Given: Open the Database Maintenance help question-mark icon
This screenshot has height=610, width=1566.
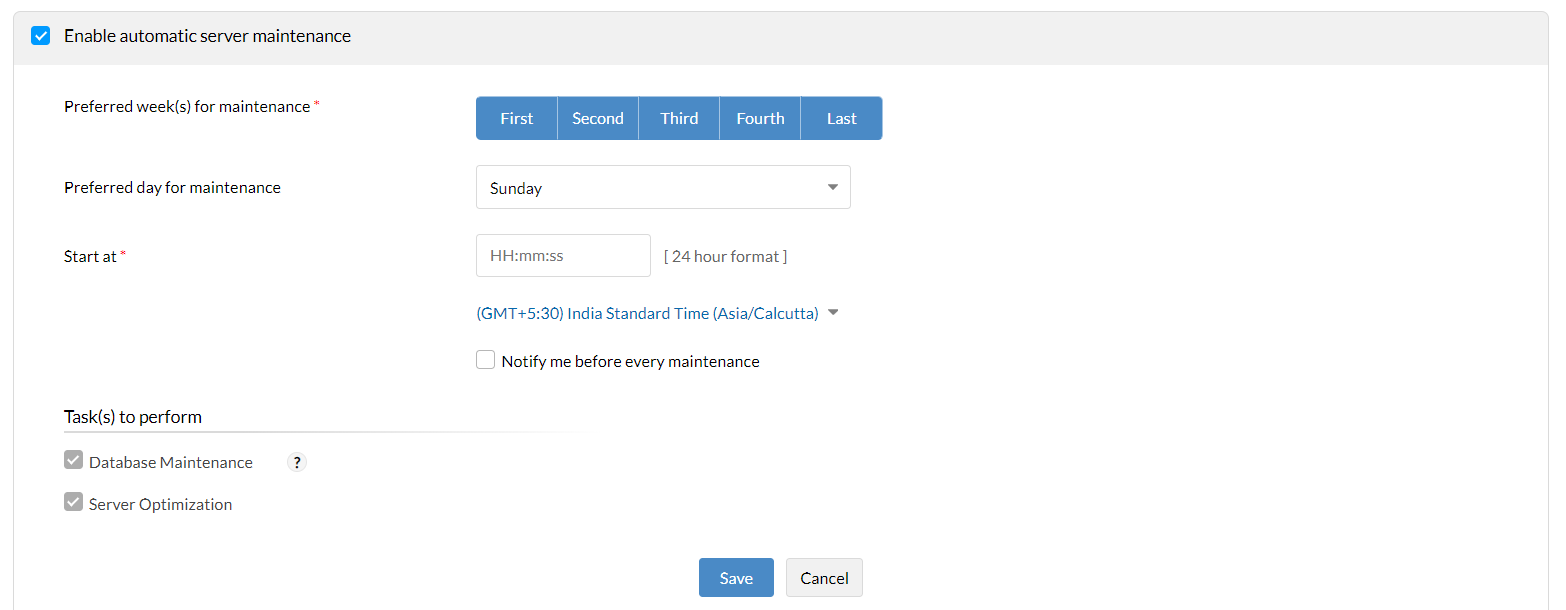Looking at the screenshot, I should [297, 462].
